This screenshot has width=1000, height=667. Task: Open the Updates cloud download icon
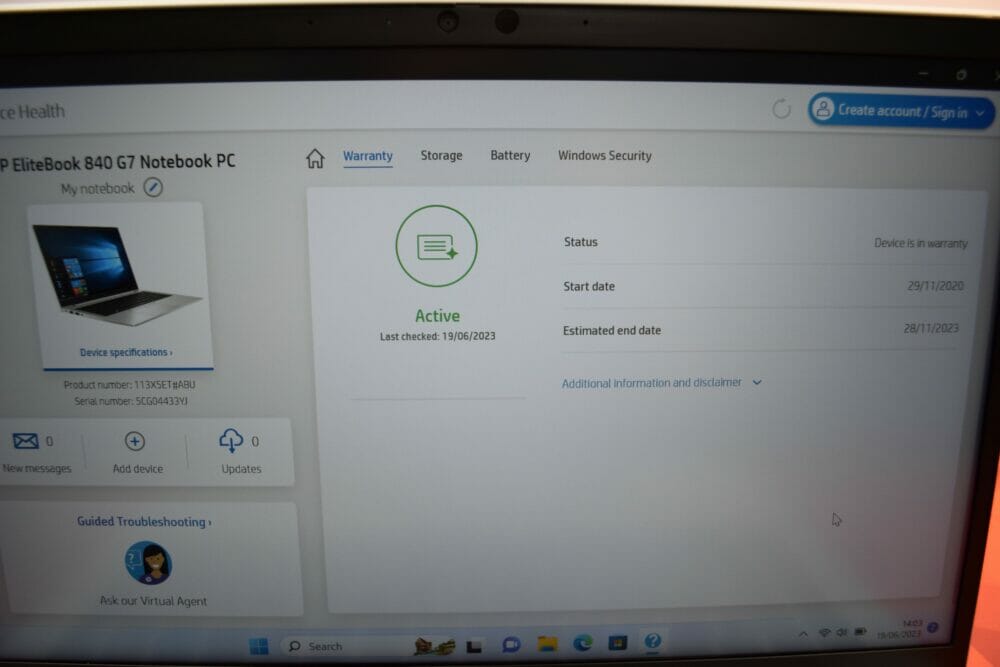coord(231,440)
